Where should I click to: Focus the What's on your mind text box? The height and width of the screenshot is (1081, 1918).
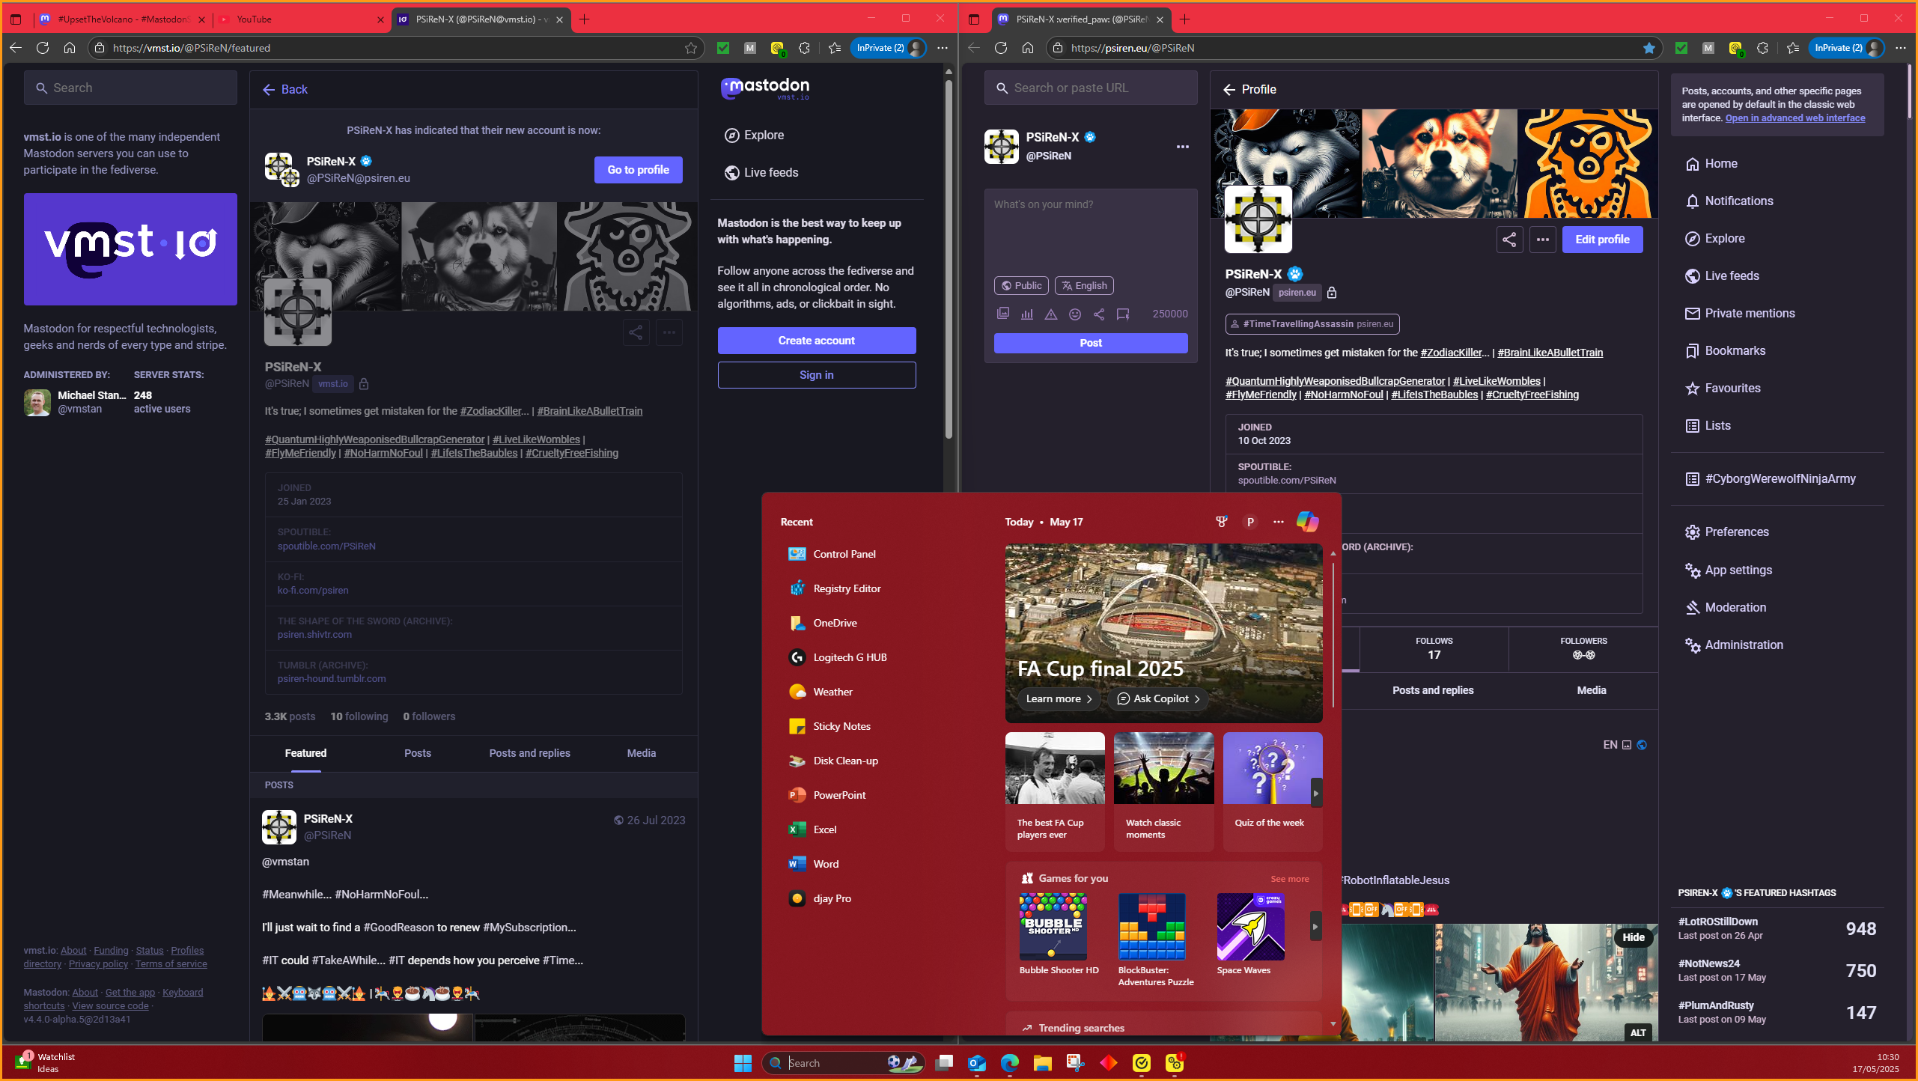(x=1091, y=232)
